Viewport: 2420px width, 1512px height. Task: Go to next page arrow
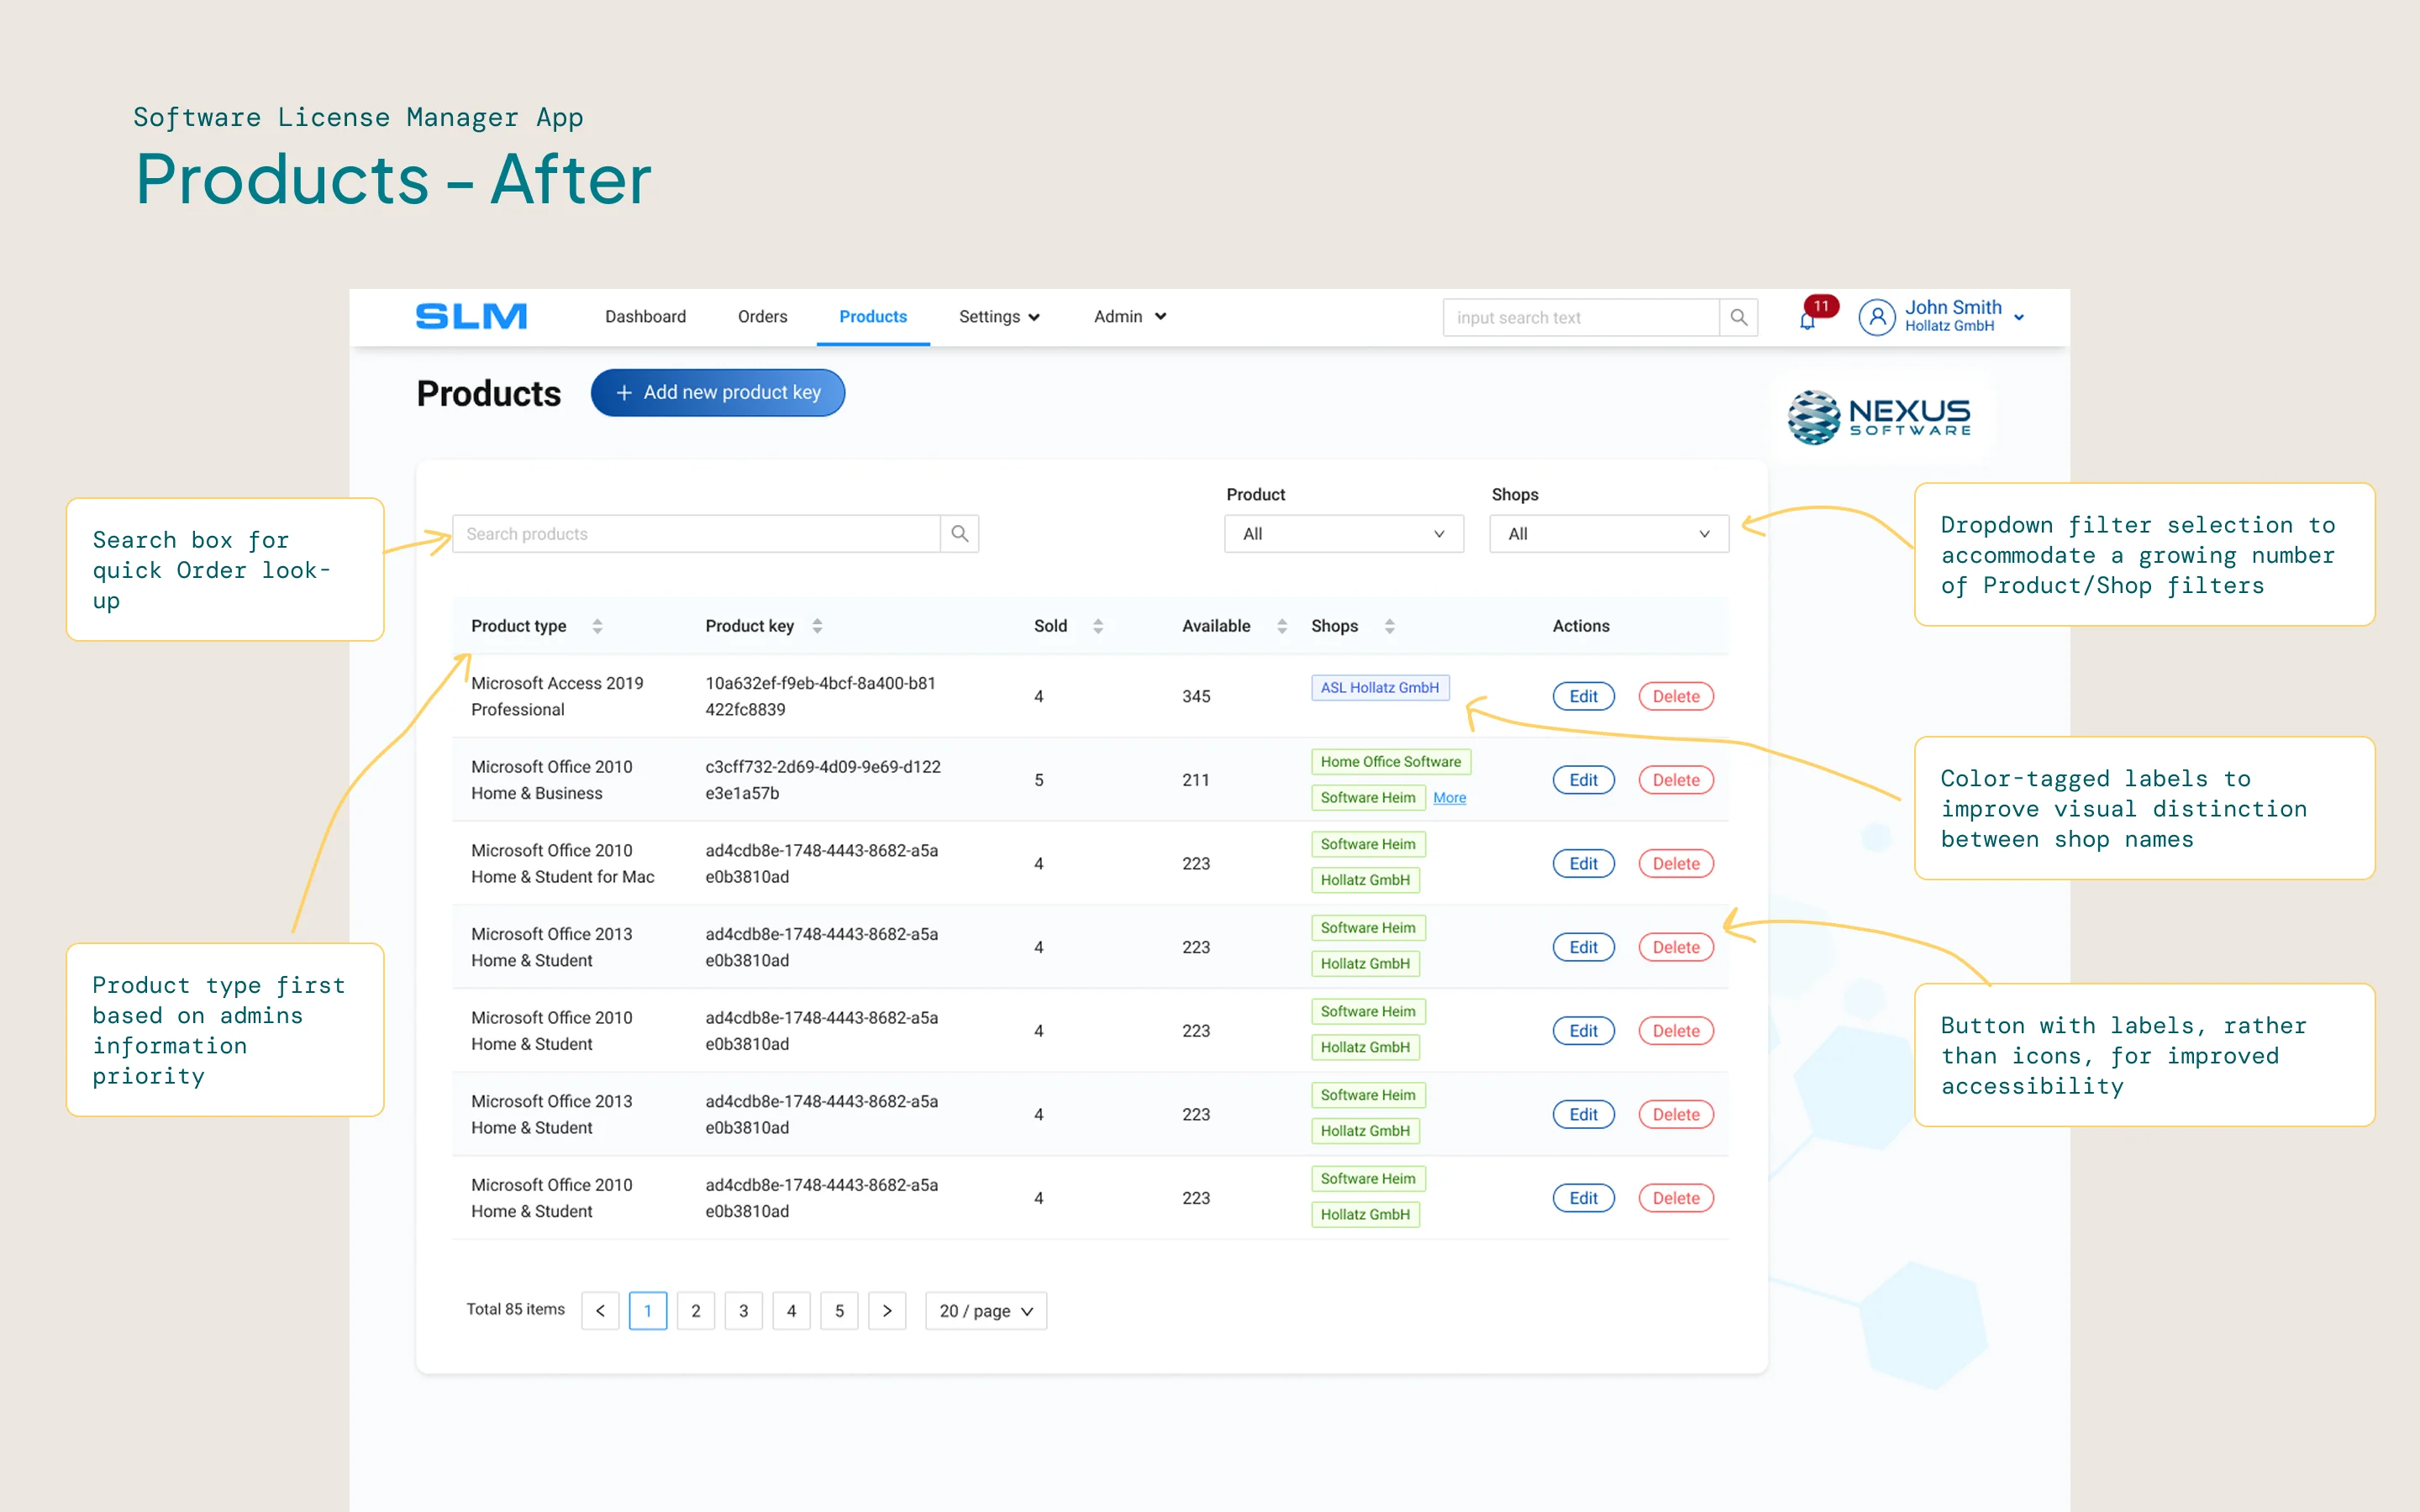click(x=887, y=1311)
